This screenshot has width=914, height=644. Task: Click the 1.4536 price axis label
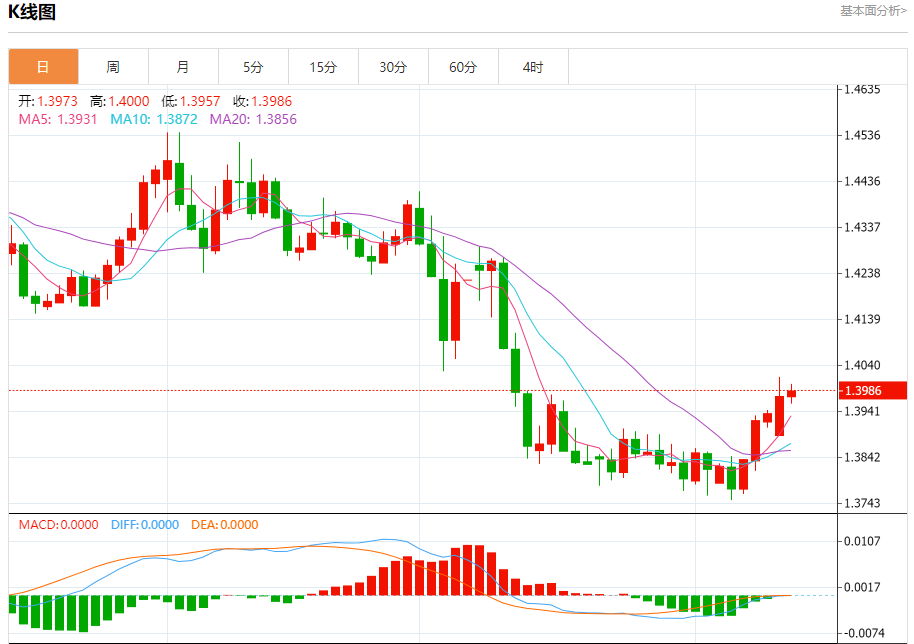pos(862,135)
